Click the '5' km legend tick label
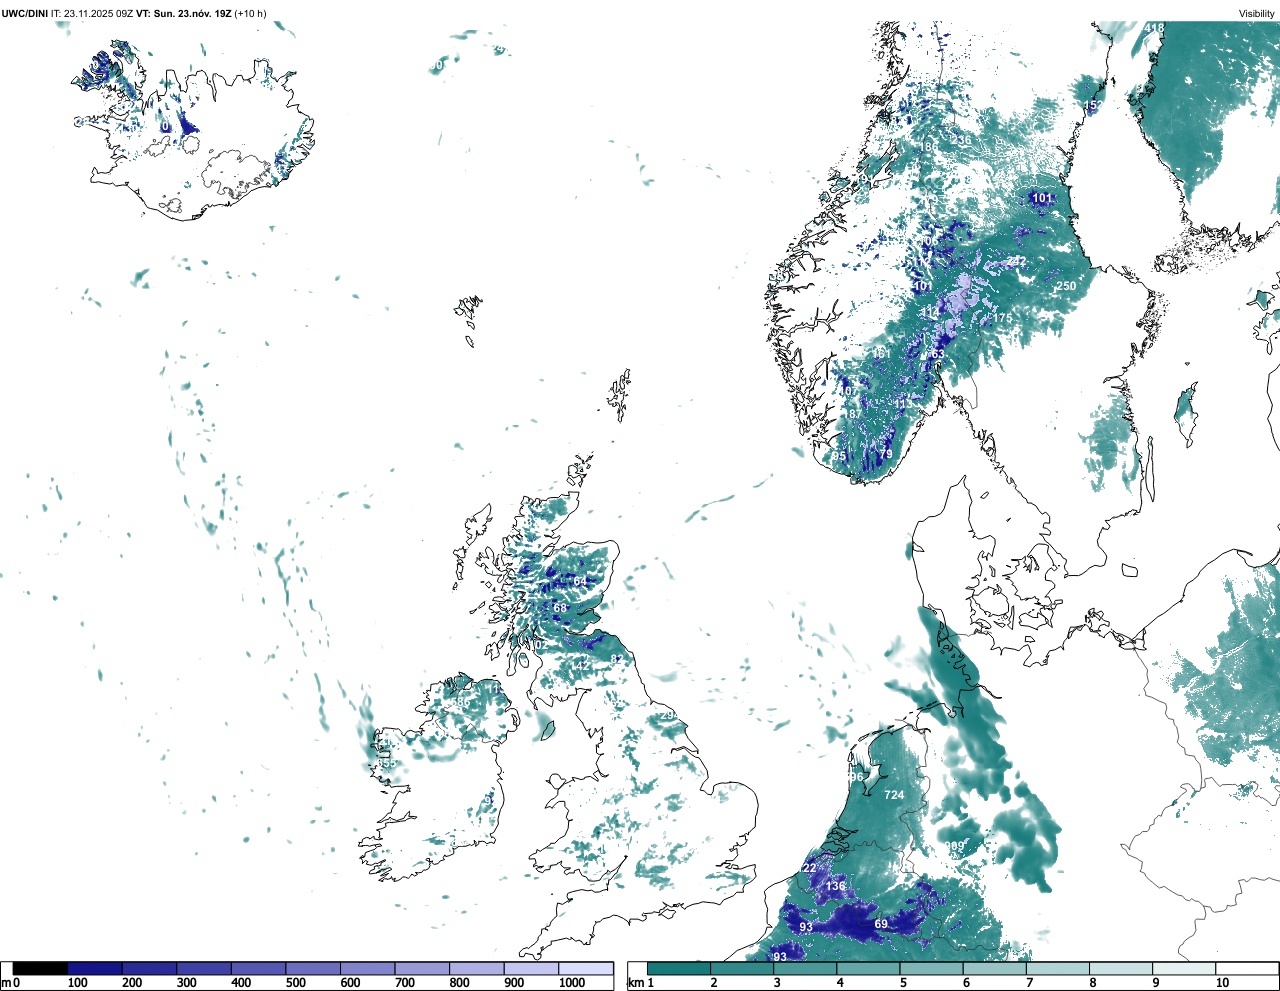Image resolution: width=1280 pixels, height=991 pixels. (903, 983)
